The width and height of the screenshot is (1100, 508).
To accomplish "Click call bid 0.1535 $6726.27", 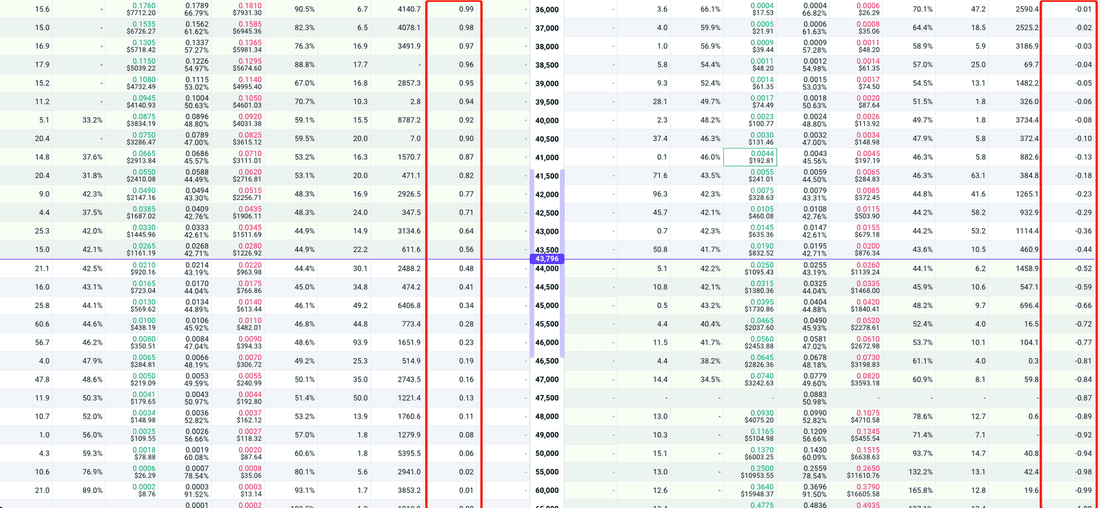I will (140, 28).
